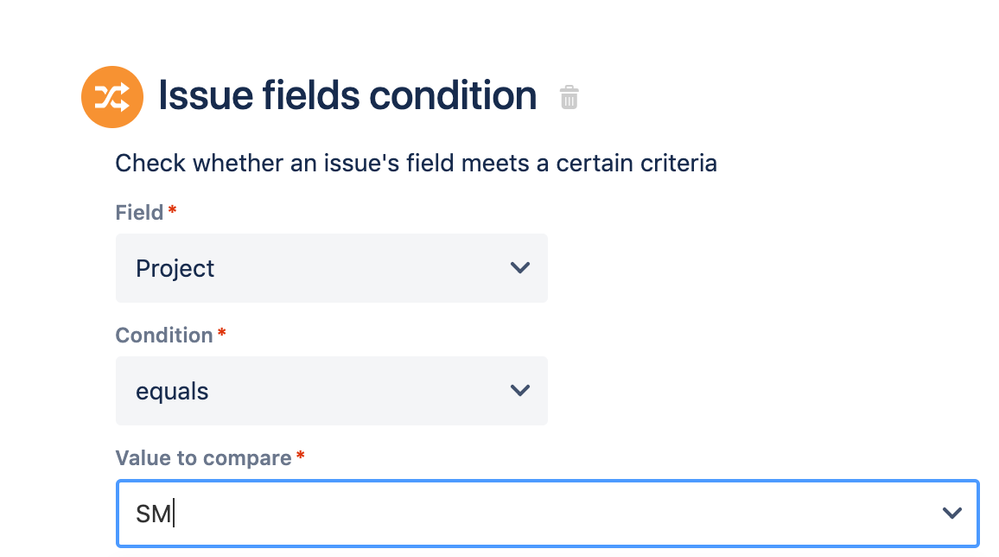Click the red asterisk next to Condition

[x=222, y=334]
